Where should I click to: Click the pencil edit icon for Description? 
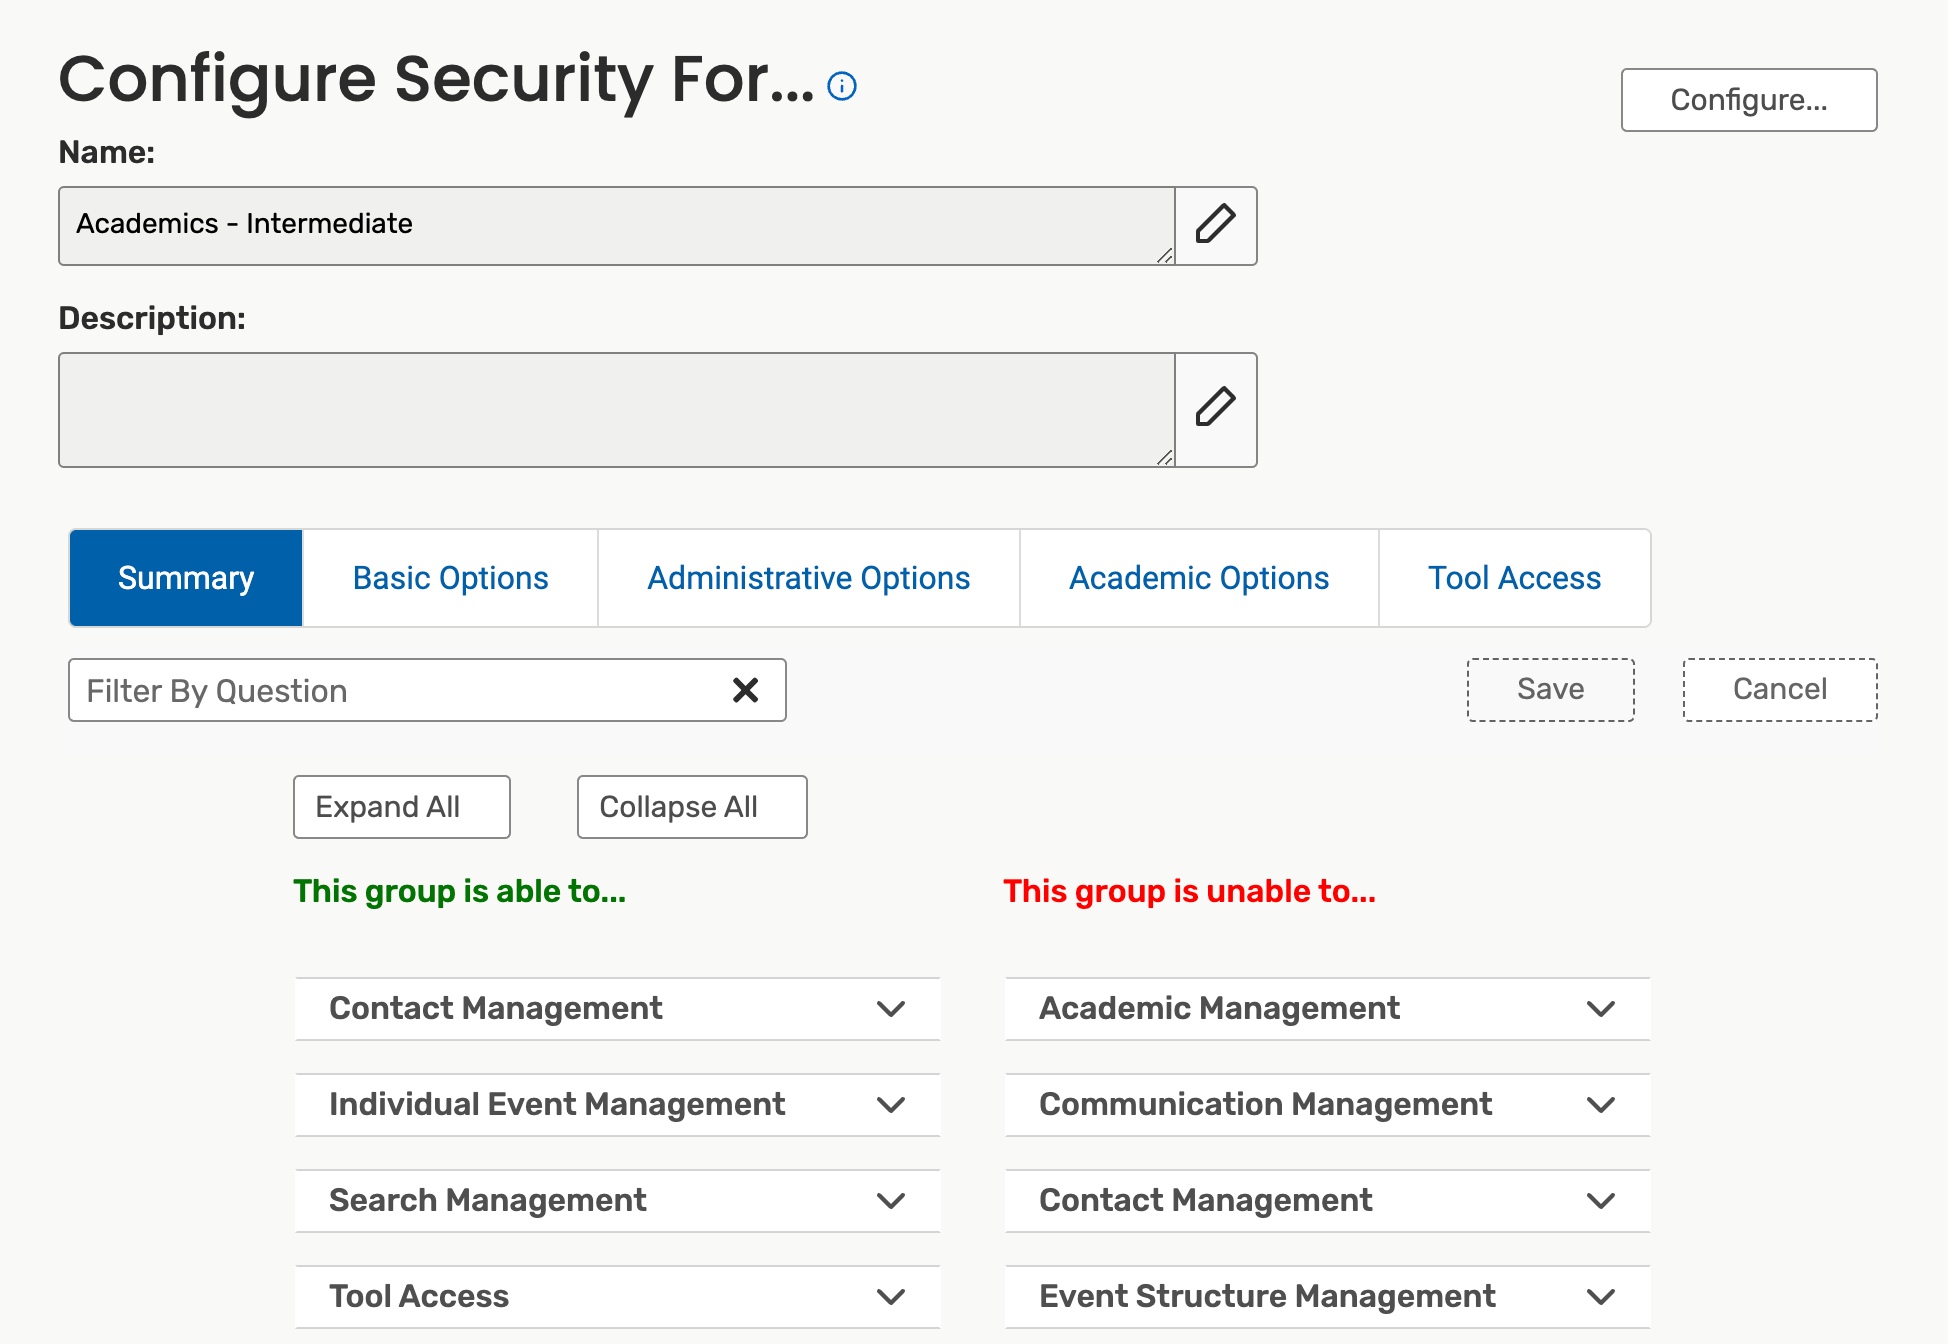tap(1215, 409)
